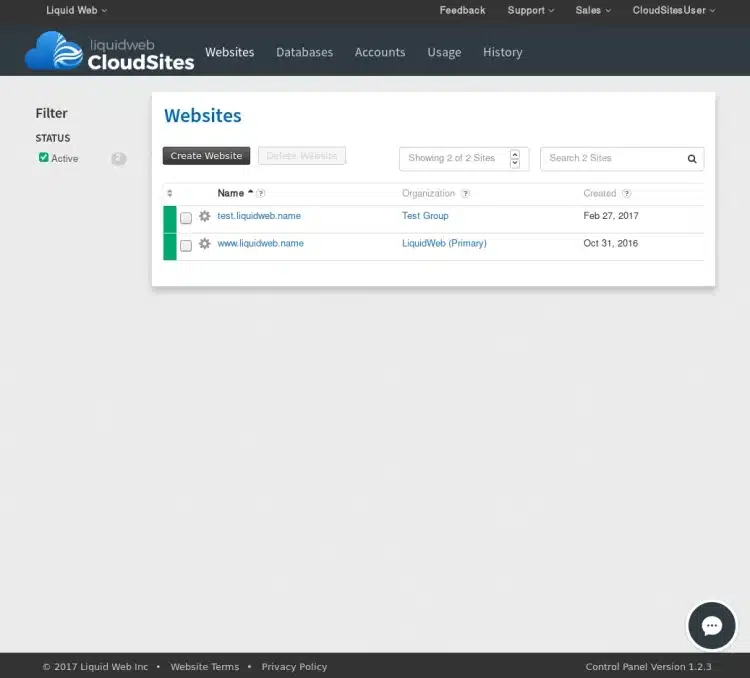This screenshot has height=678, width=750.
Task: Open the Usage tab
Action: 444,52
